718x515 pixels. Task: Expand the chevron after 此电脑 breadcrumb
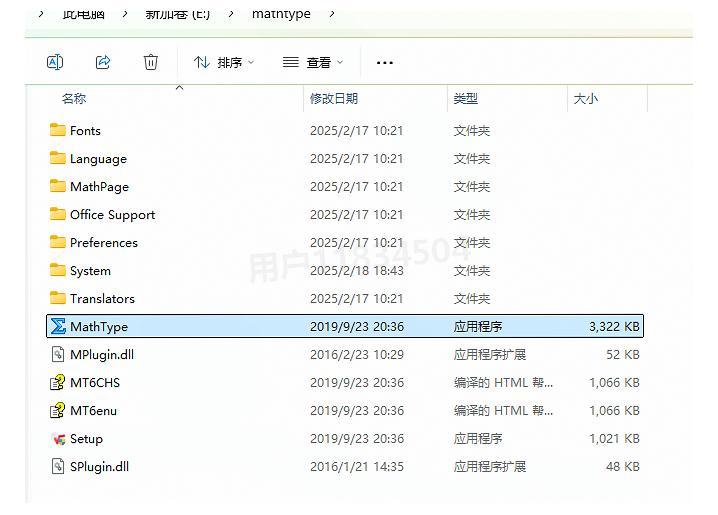pos(125,14)
